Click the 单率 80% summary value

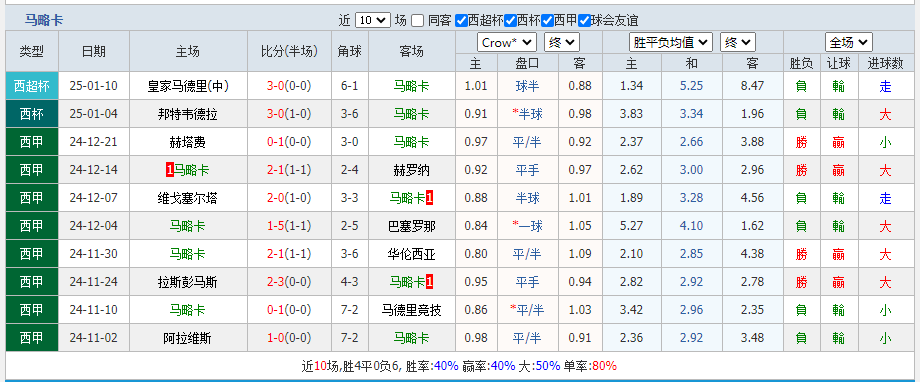604,366
